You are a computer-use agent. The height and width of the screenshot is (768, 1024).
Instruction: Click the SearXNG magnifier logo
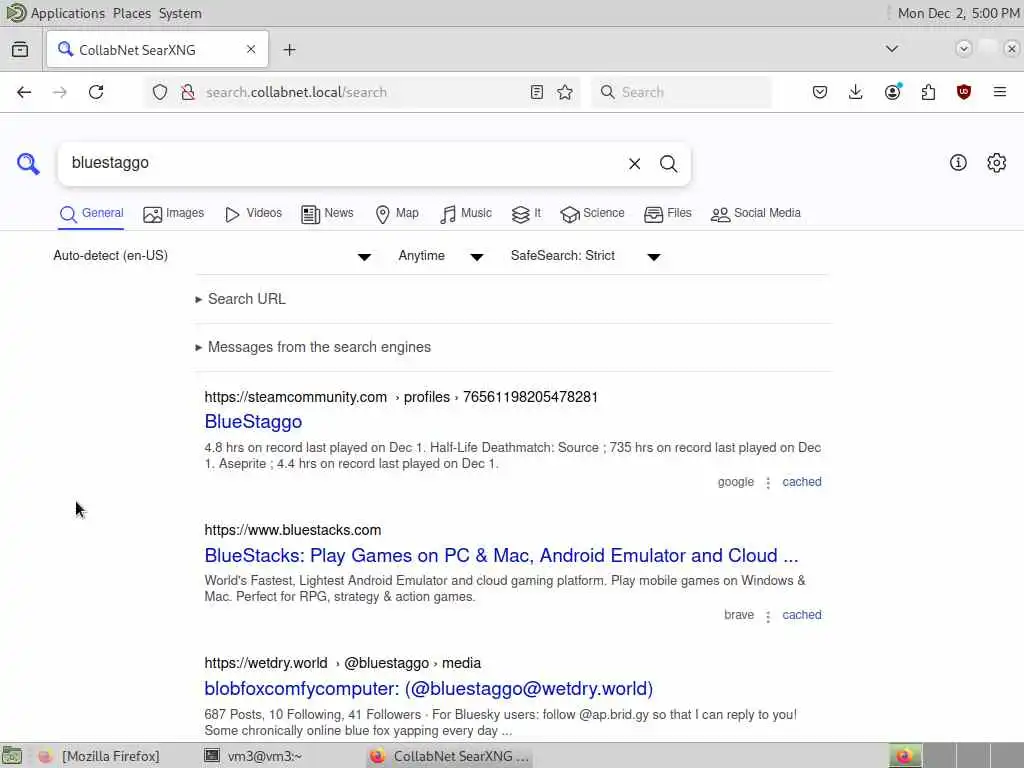pyautogui.click(x=28, y=163)
